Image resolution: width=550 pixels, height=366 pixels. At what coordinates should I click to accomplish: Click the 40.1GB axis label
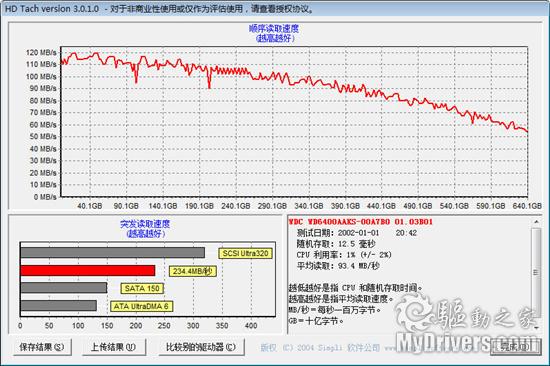coord(89,206)
